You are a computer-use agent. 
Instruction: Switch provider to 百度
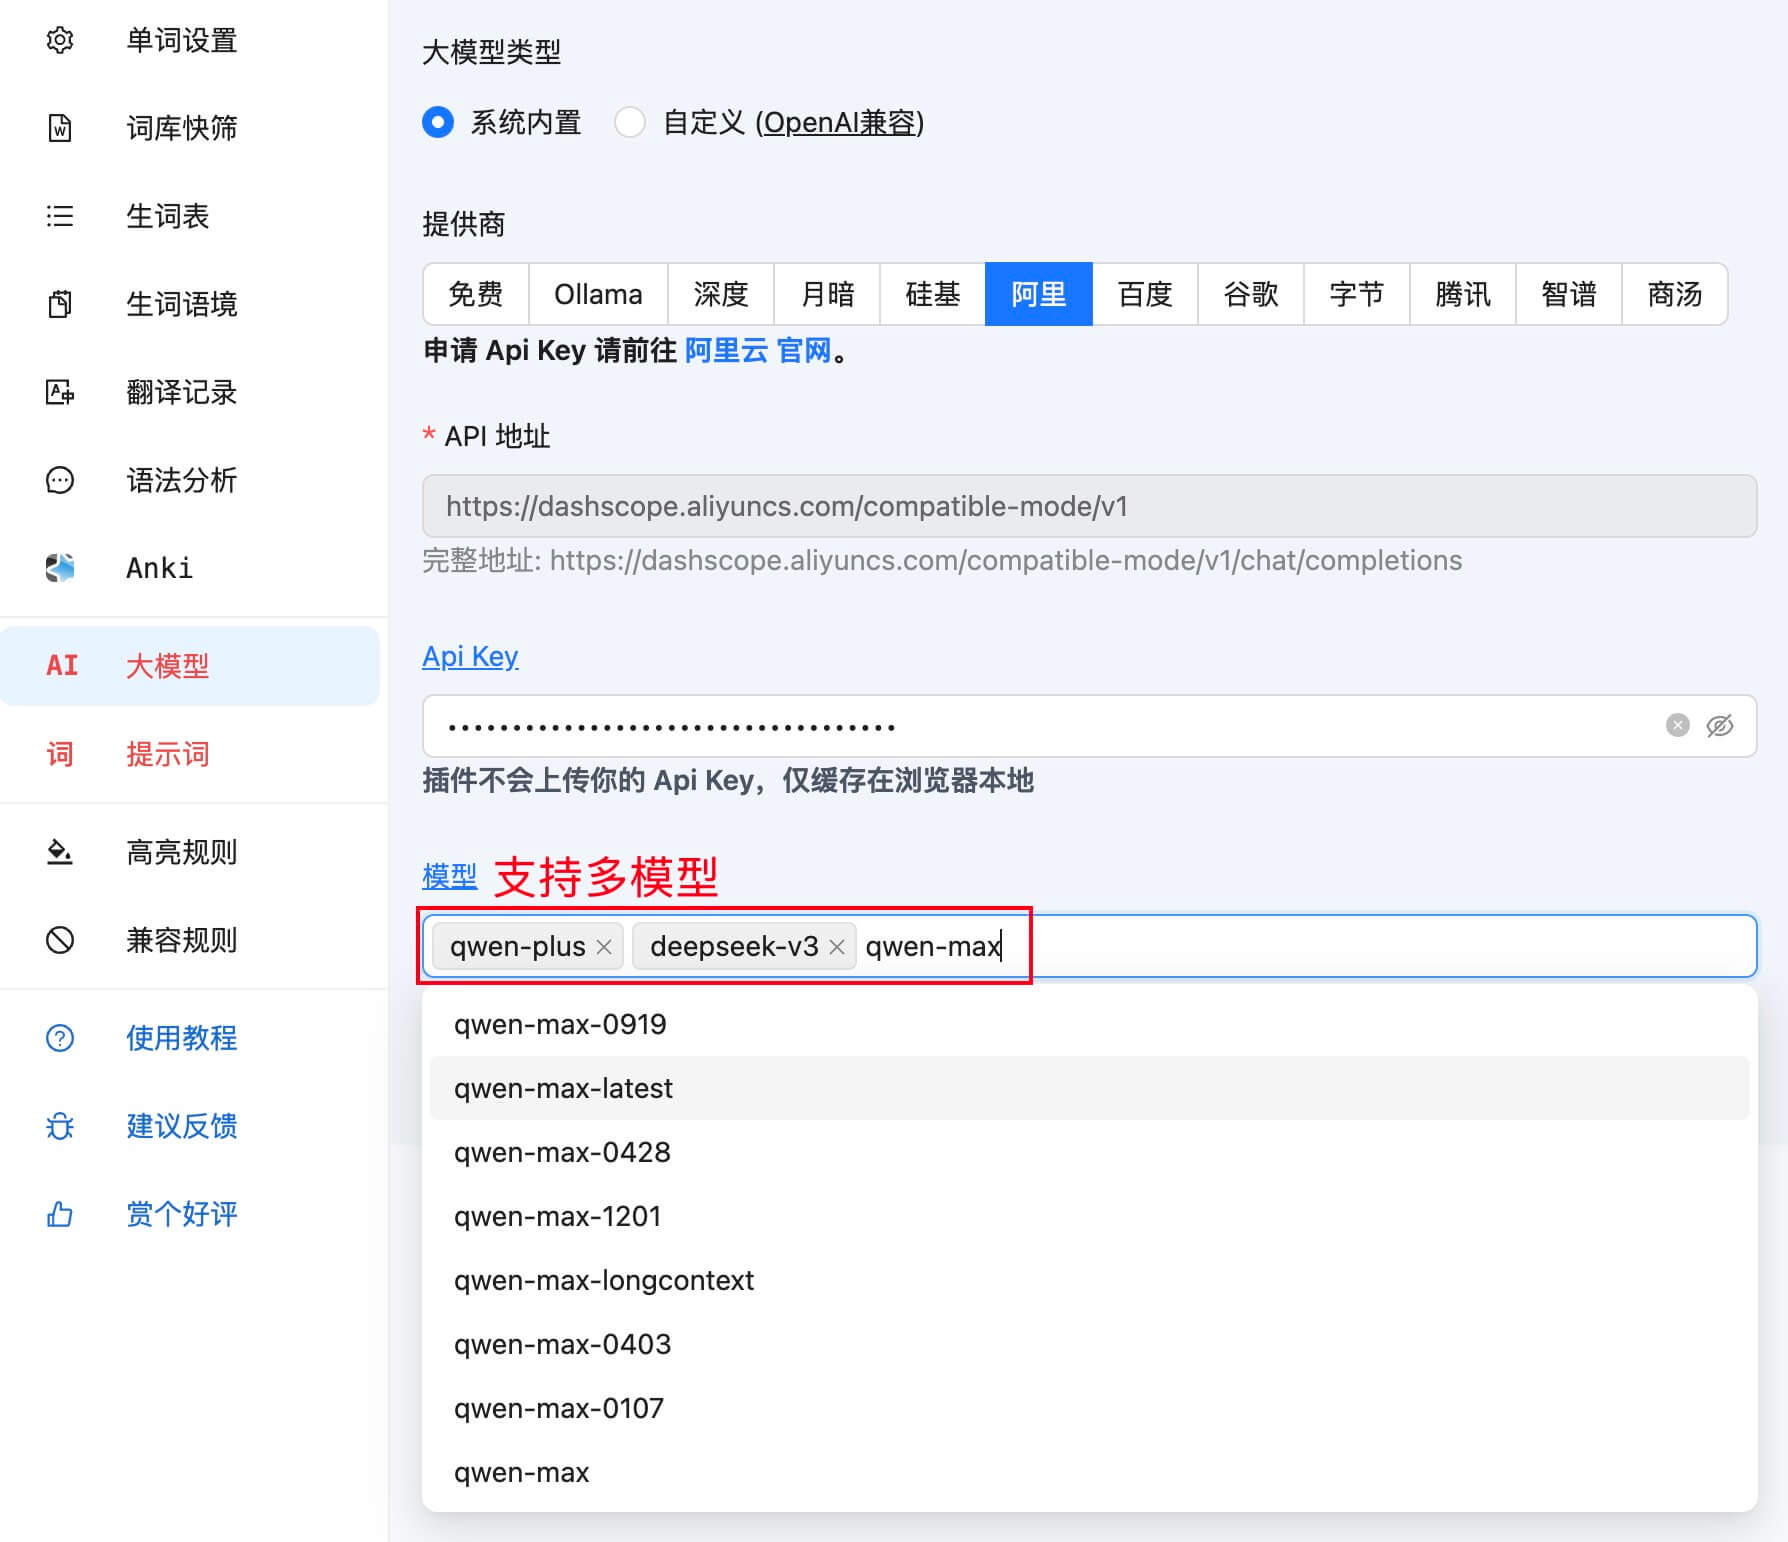pos(1144,294)
